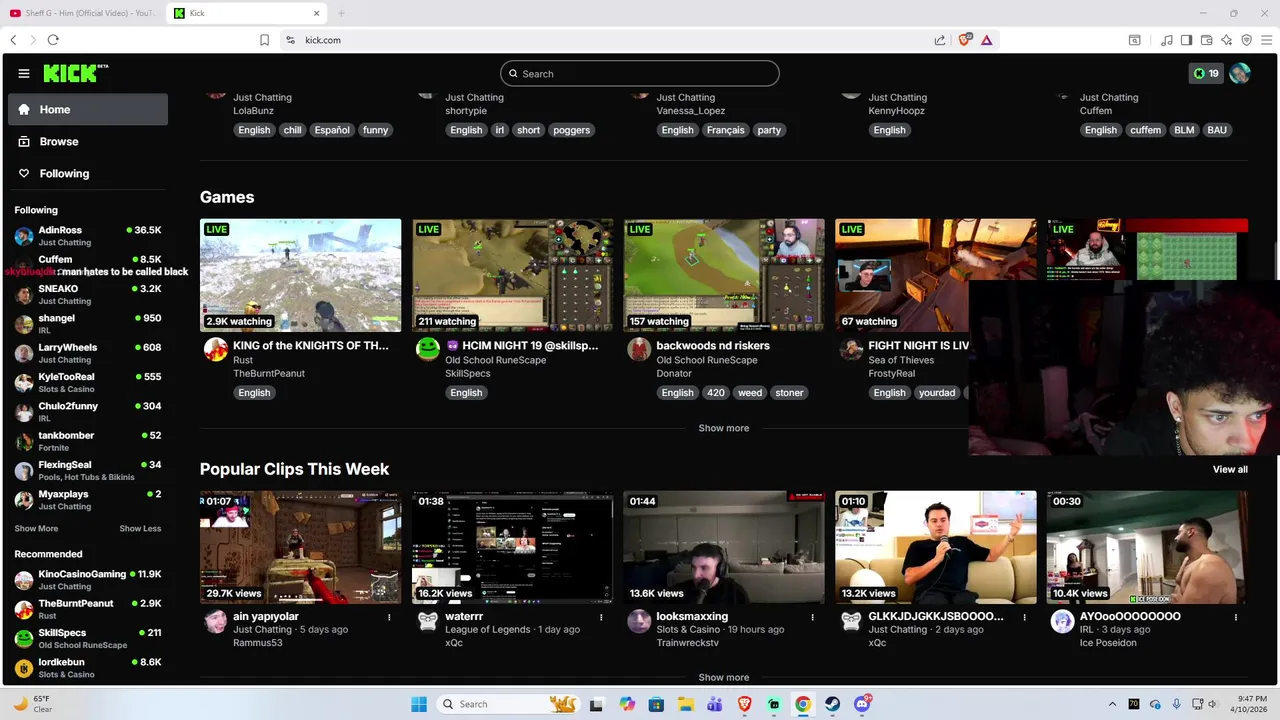Image resolution: width=1280 pixels, height=720 pixels.
Task: Open the Kick hamburger menu
Action: point(24,73)
